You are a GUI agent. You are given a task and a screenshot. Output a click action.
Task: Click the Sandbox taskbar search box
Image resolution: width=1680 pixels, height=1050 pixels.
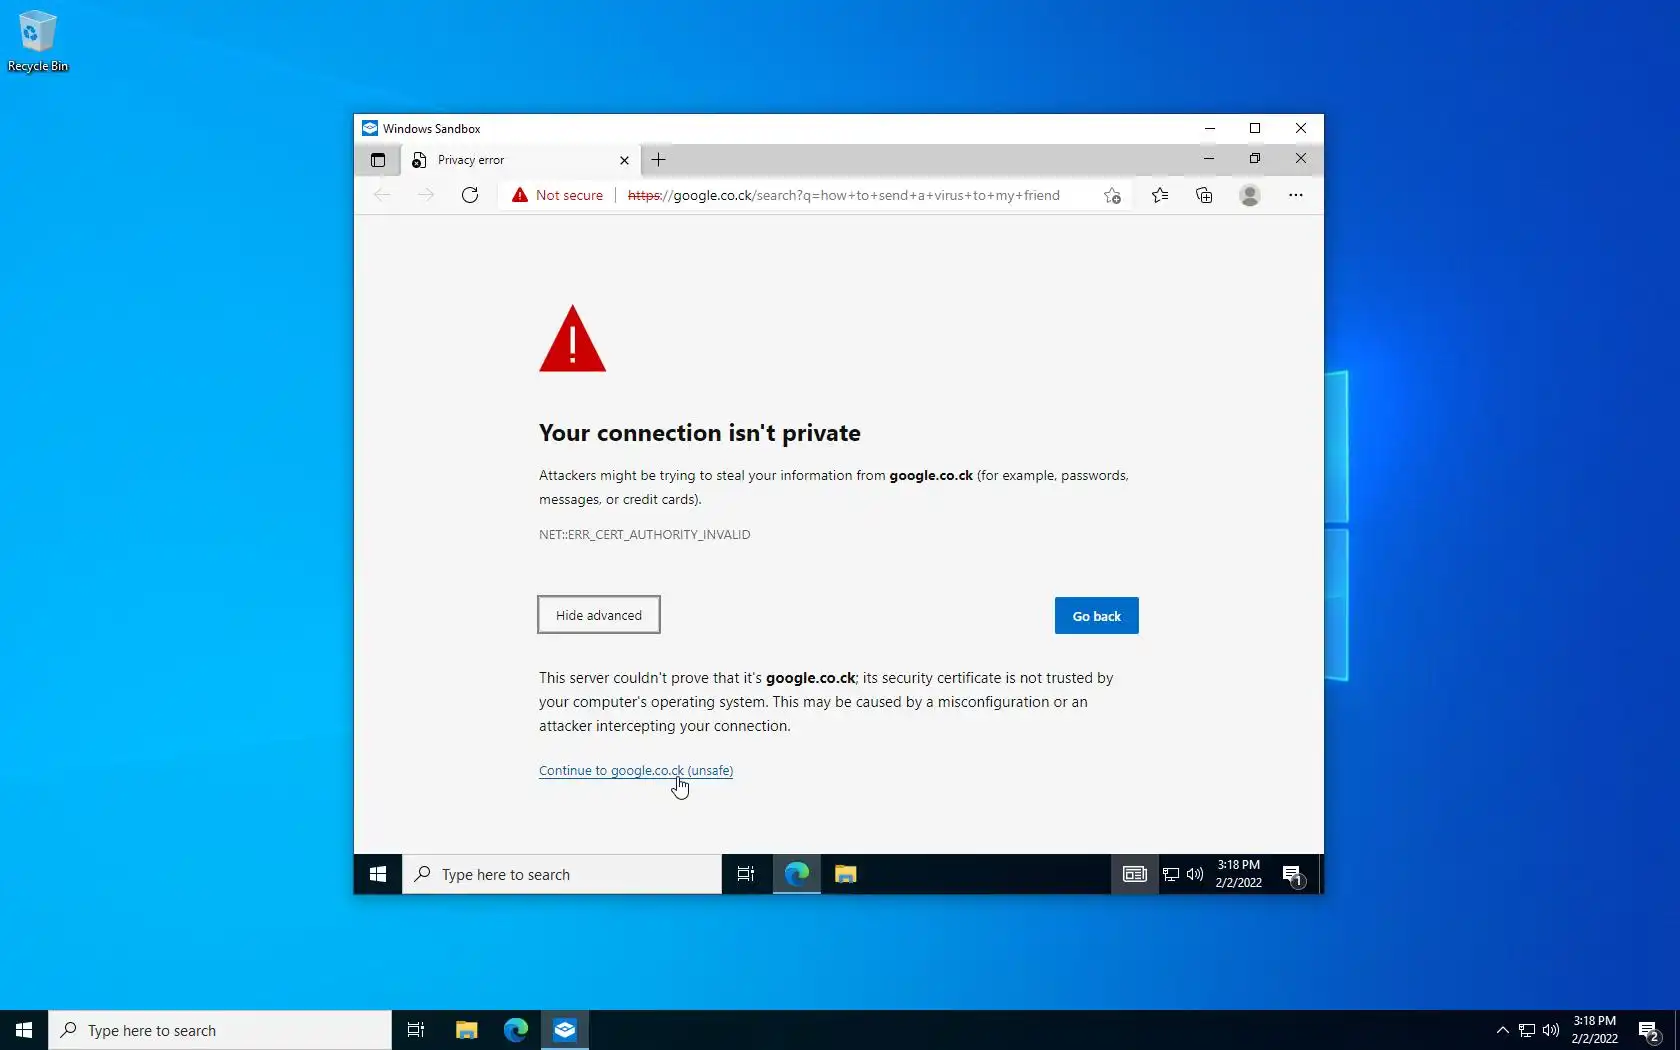562,874
